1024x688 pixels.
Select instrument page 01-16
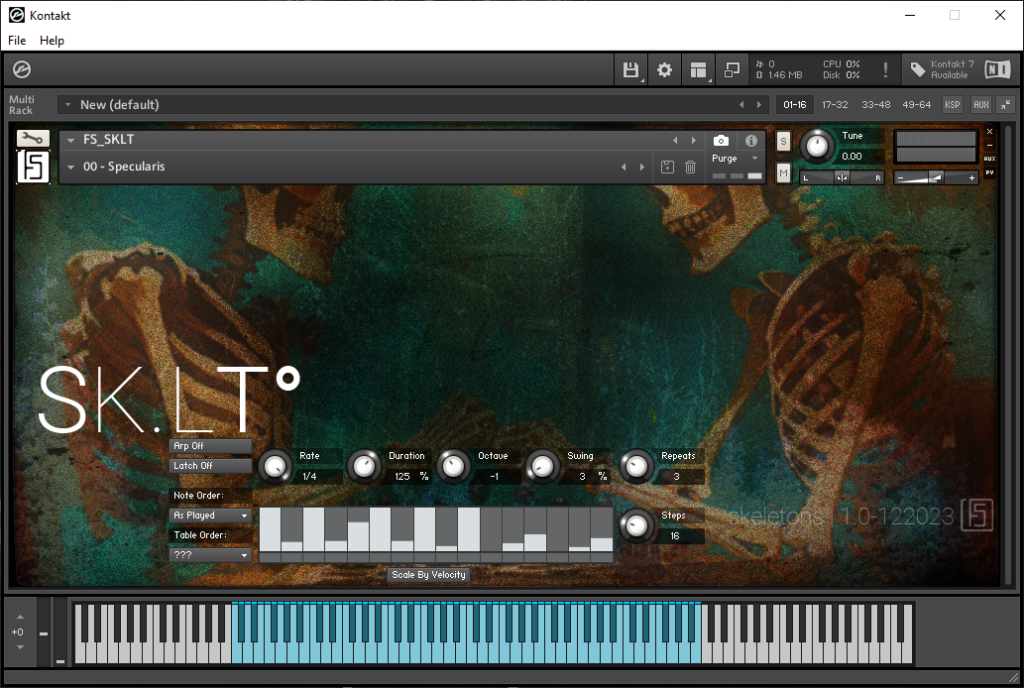tap(795, 104)
